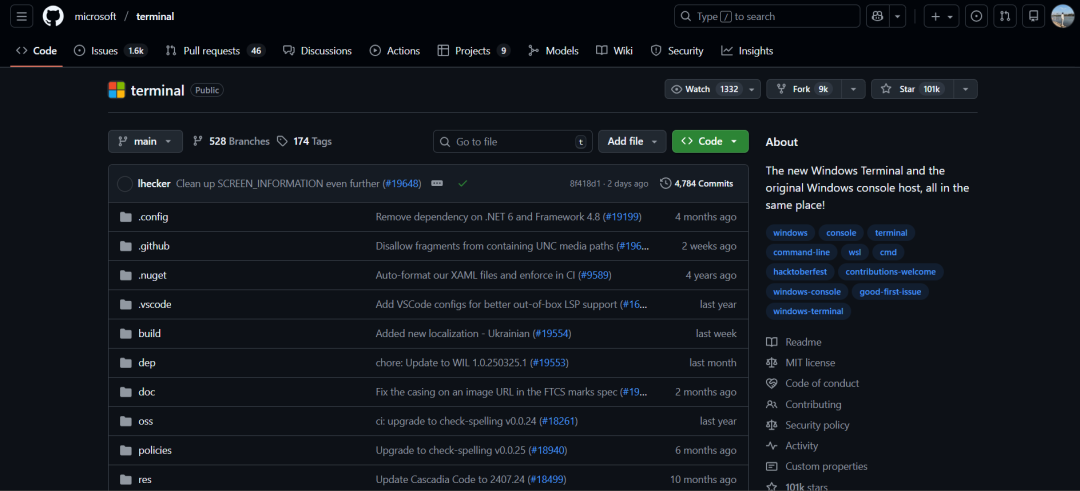Viewport: 1080px width, 491px height.
Task: Switch to the Wiki tab
Action: (614, 51)
